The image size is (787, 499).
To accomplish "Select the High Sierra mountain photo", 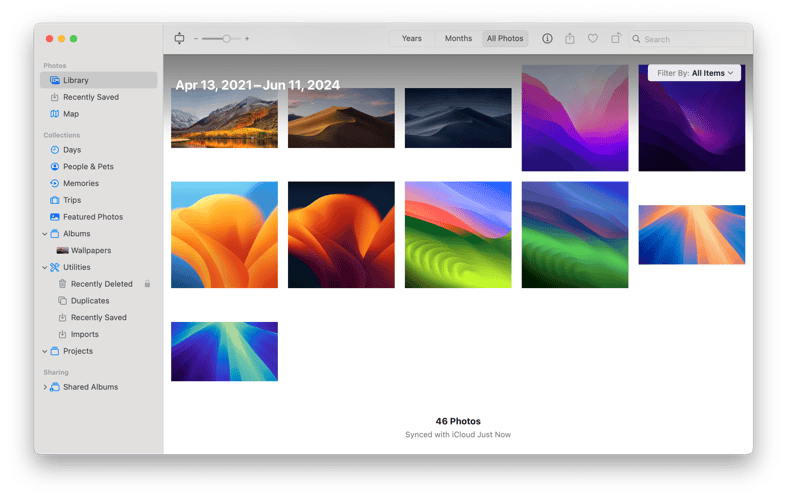I will tap(224, 118).
